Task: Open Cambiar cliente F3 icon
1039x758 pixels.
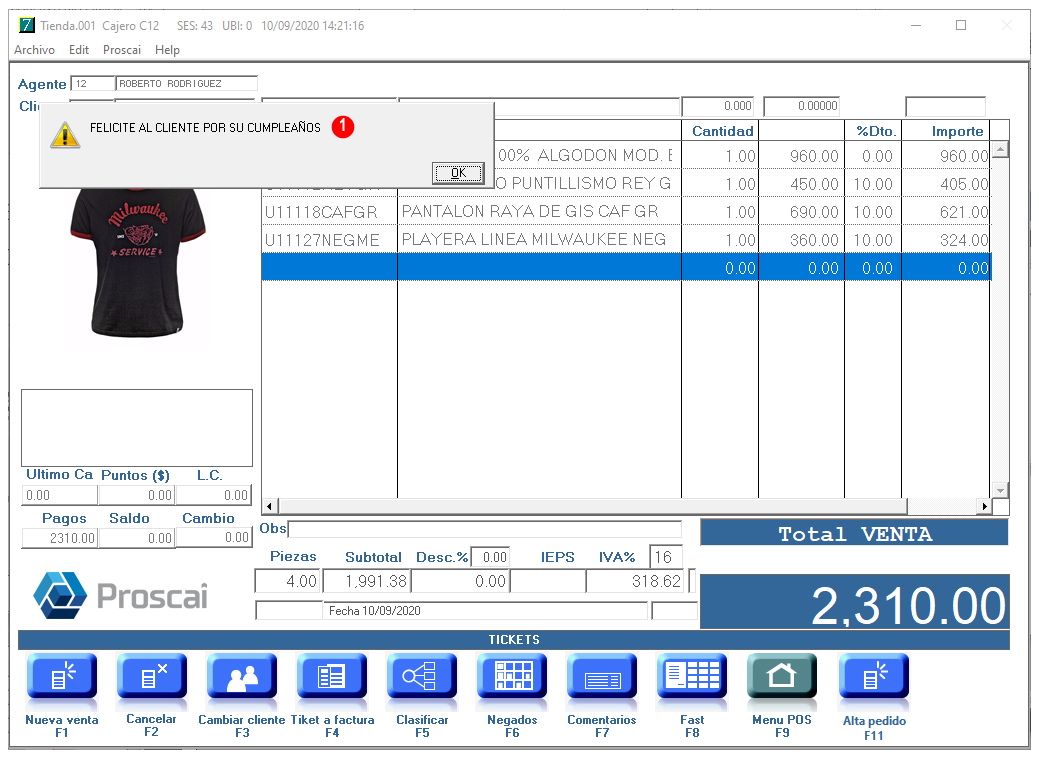Action: click(x=242, y=677)
